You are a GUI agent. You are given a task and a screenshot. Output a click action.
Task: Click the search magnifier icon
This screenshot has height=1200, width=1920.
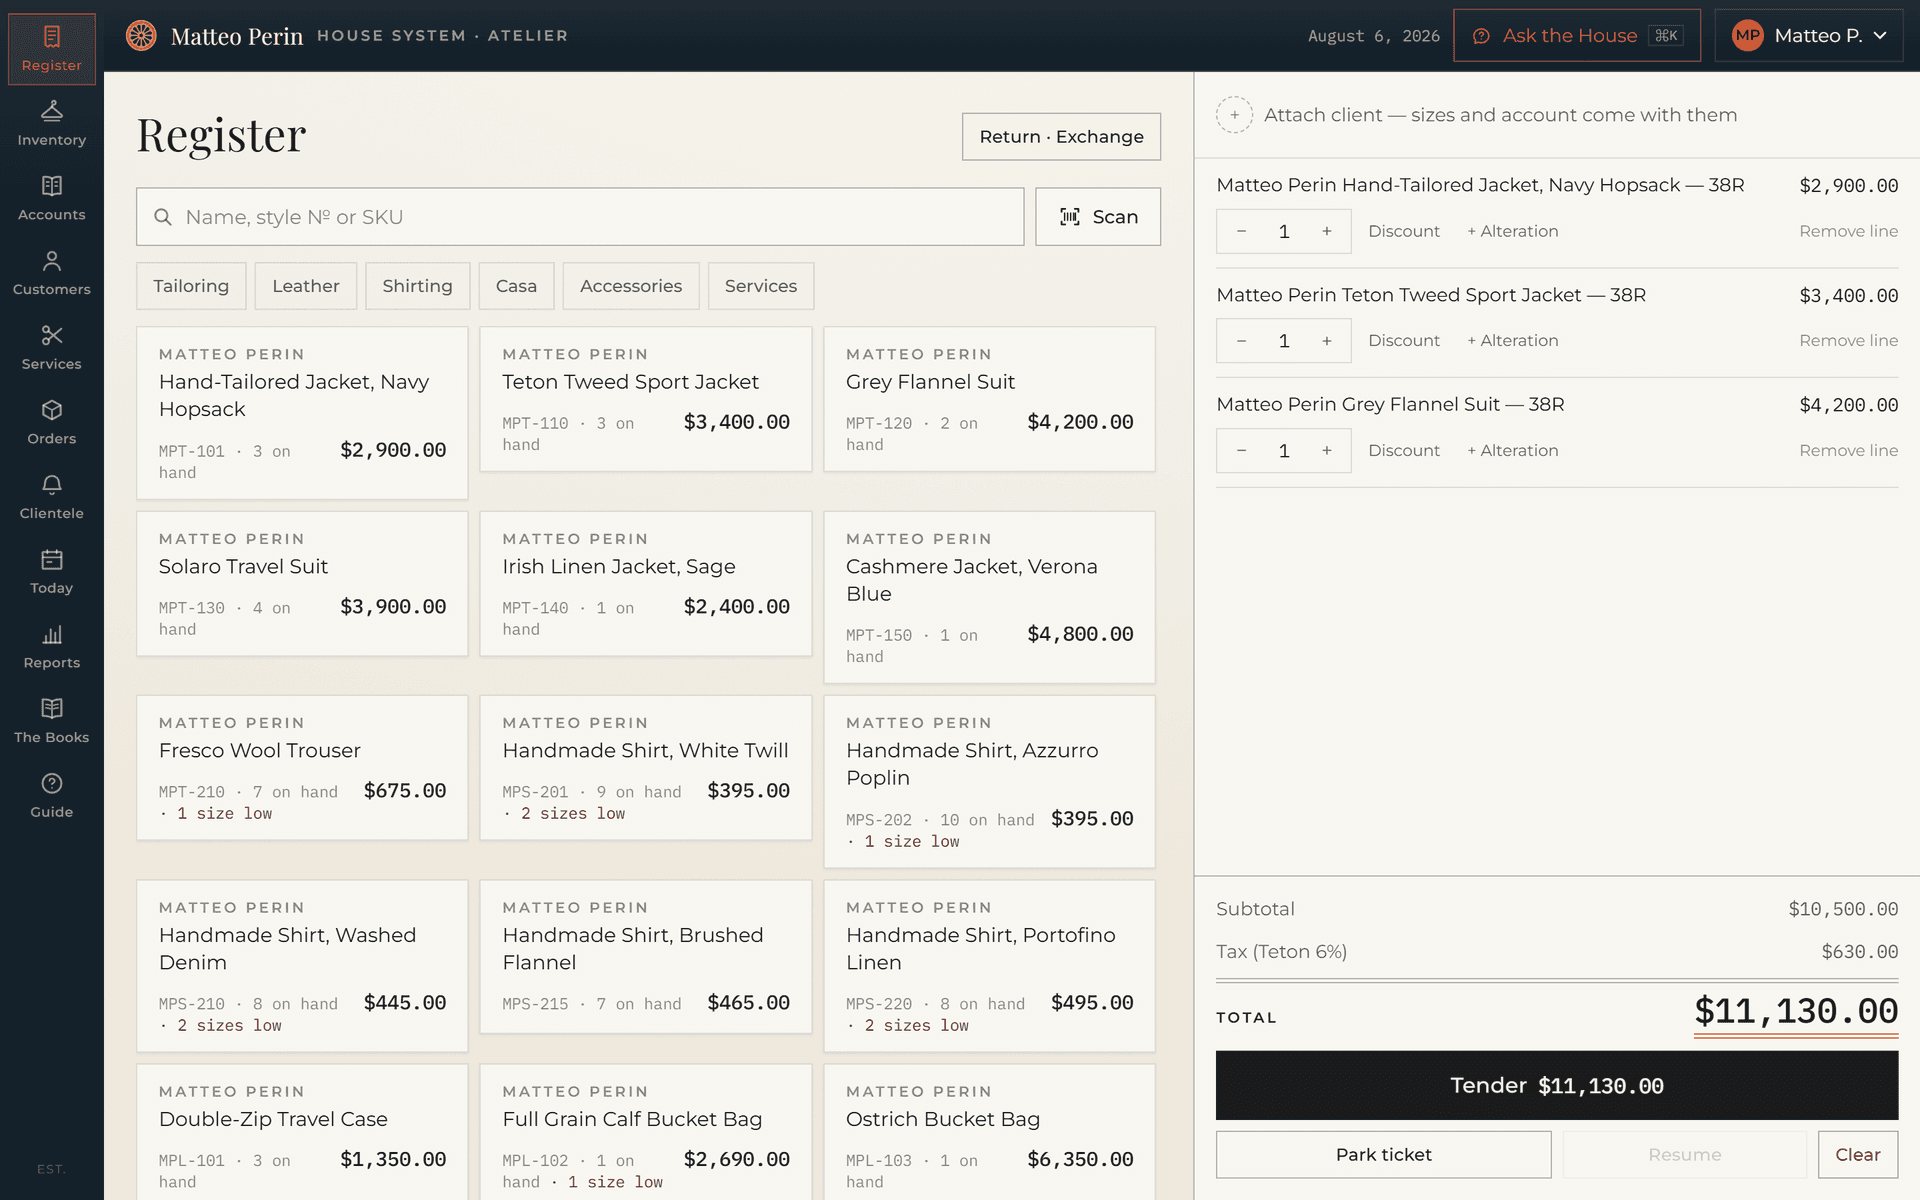[162, 217]
